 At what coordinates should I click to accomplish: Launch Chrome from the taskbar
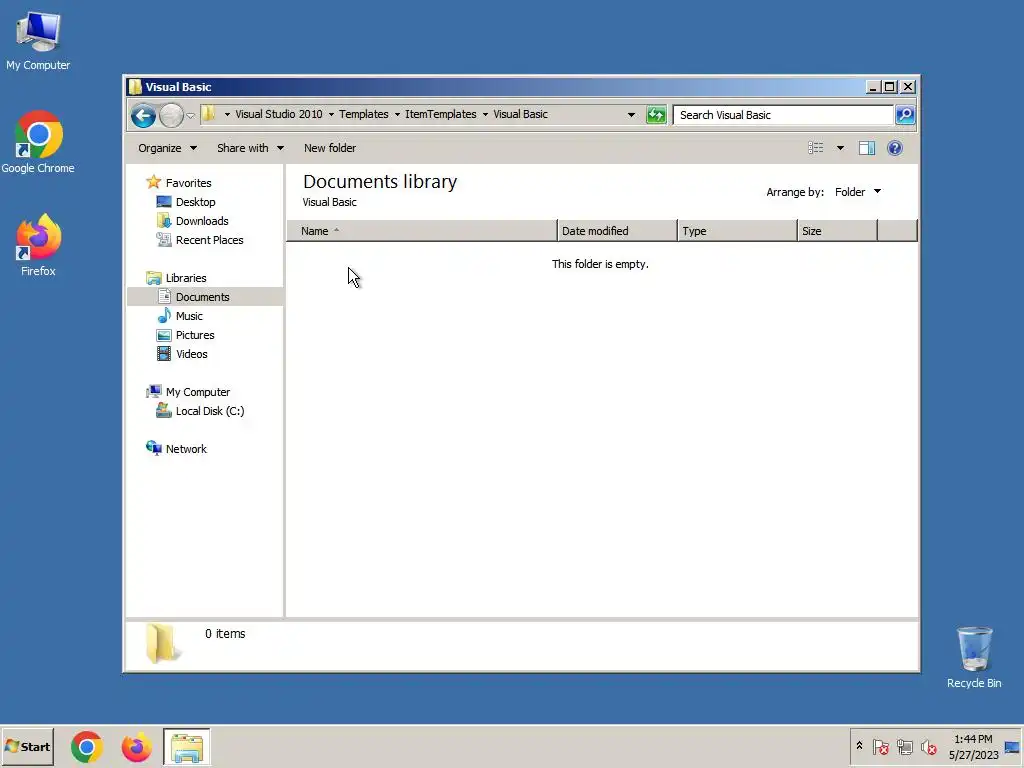(x=87, y=747)
